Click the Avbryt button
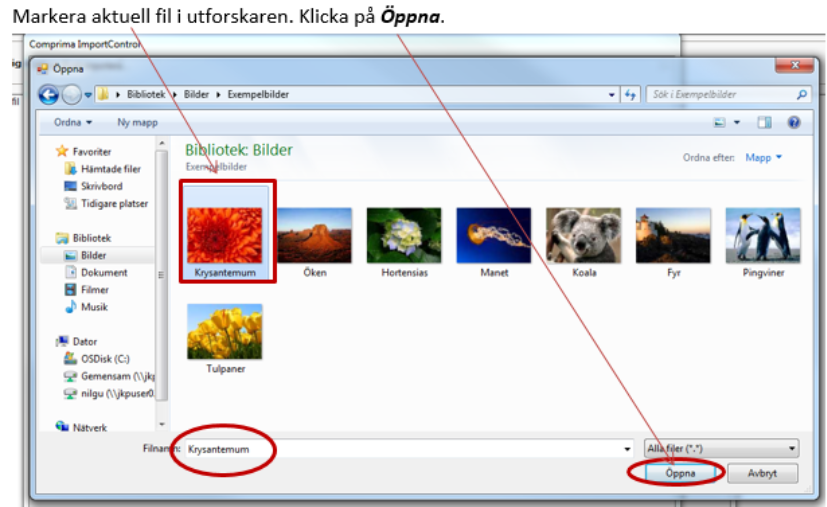Screen dimensions: 827x507 (762, 473)
